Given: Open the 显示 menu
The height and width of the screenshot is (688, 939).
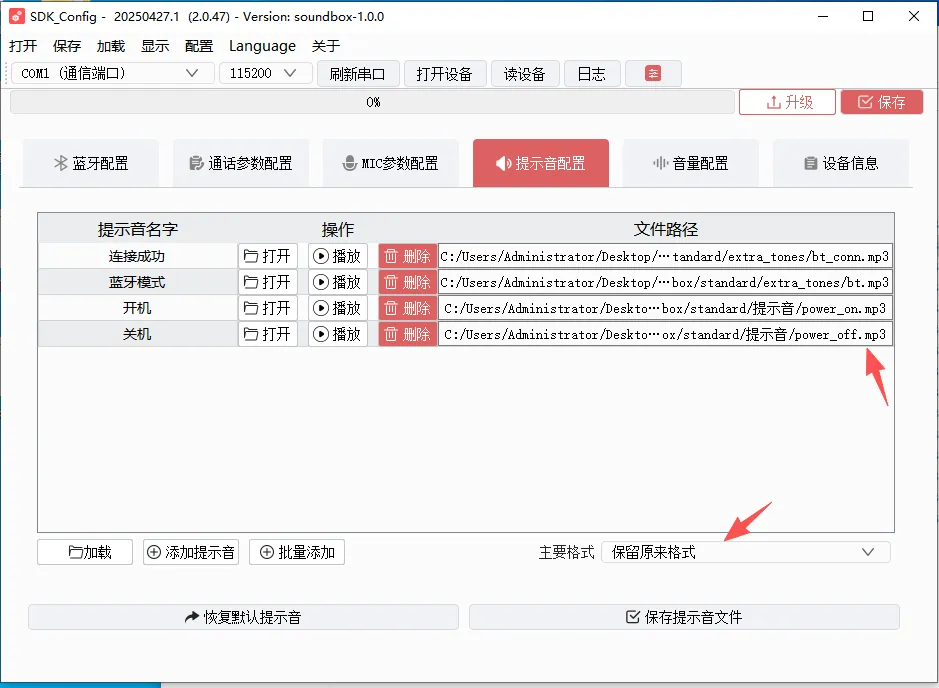Looking at the screenshot, I should (155, 46).
